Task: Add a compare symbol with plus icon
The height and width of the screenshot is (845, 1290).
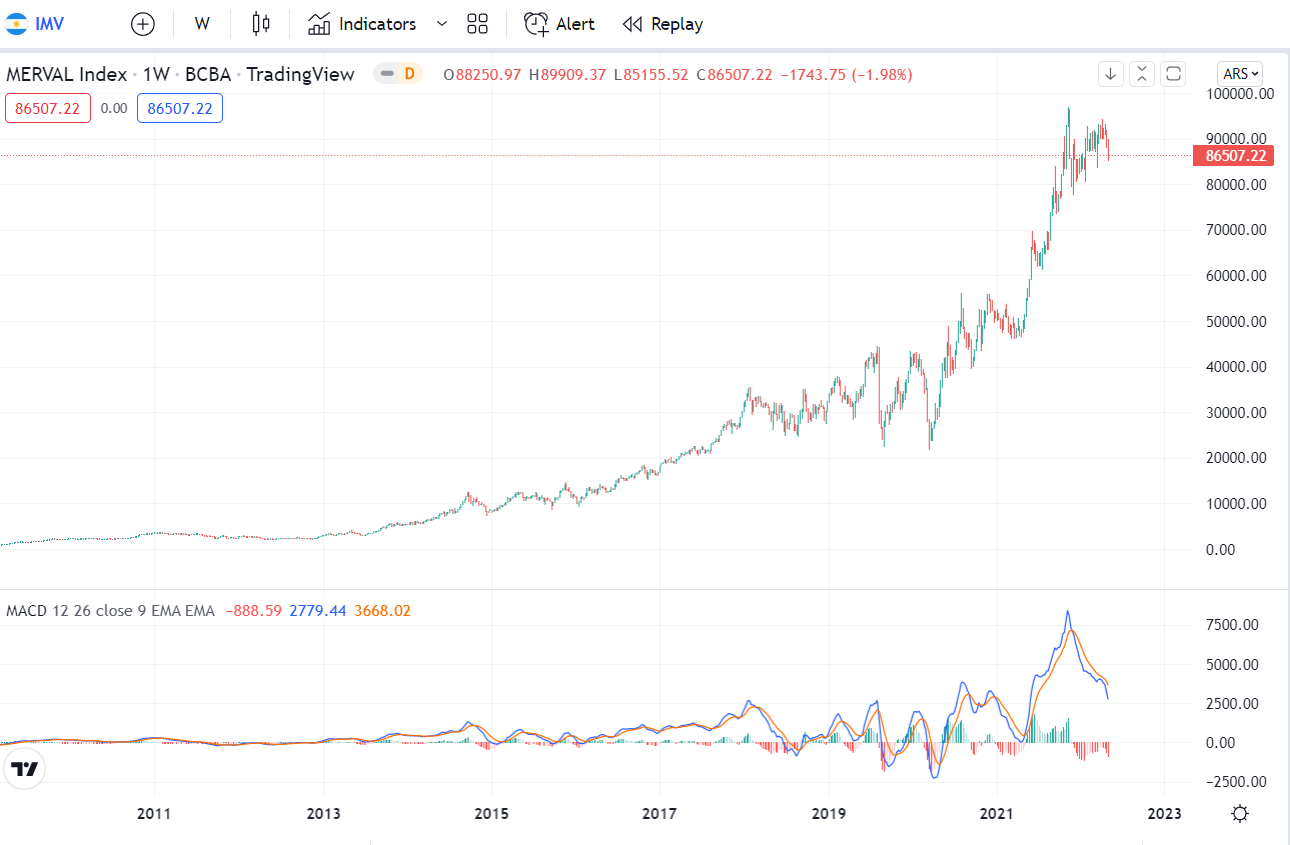Action: click(x=143, y=24)
